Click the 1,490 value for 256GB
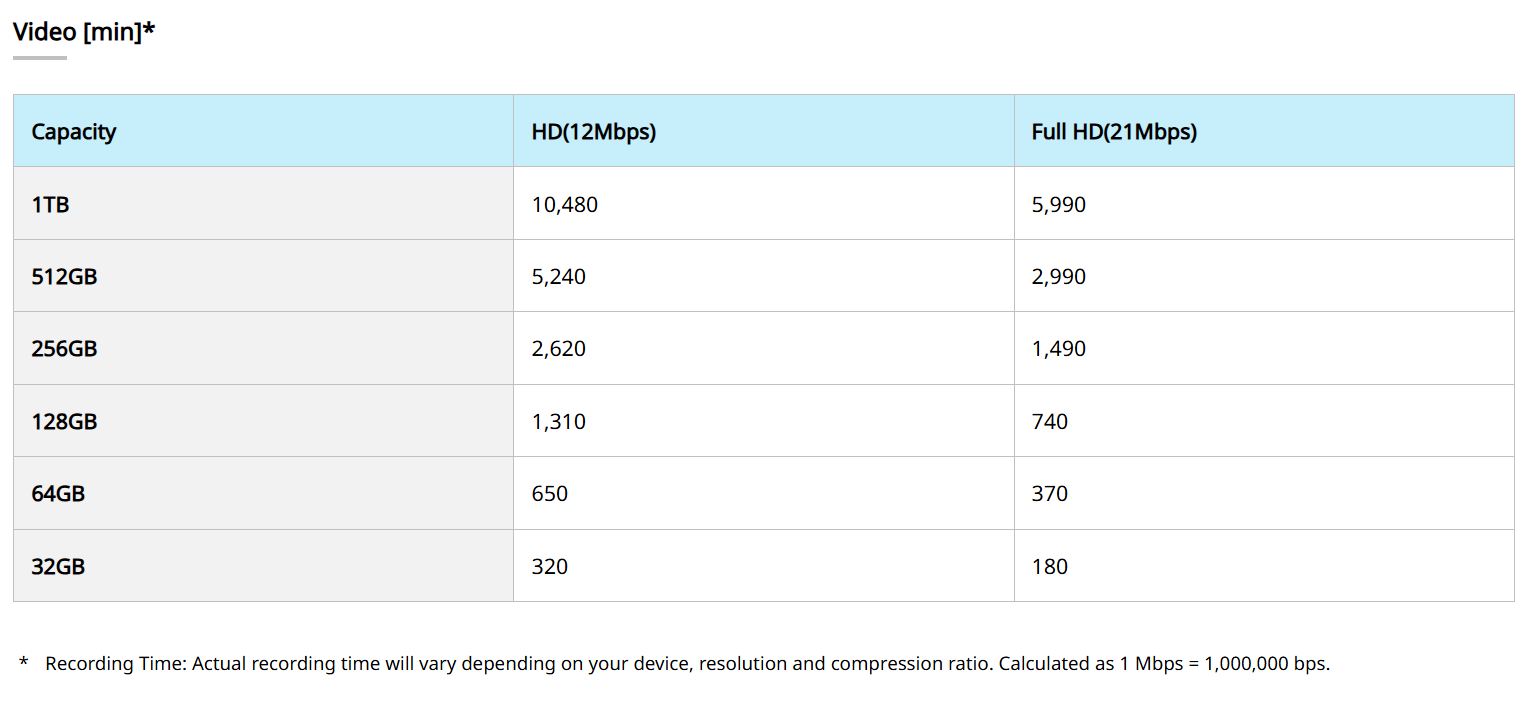This screenshot has width=1532, height=702. point(1059,349)
